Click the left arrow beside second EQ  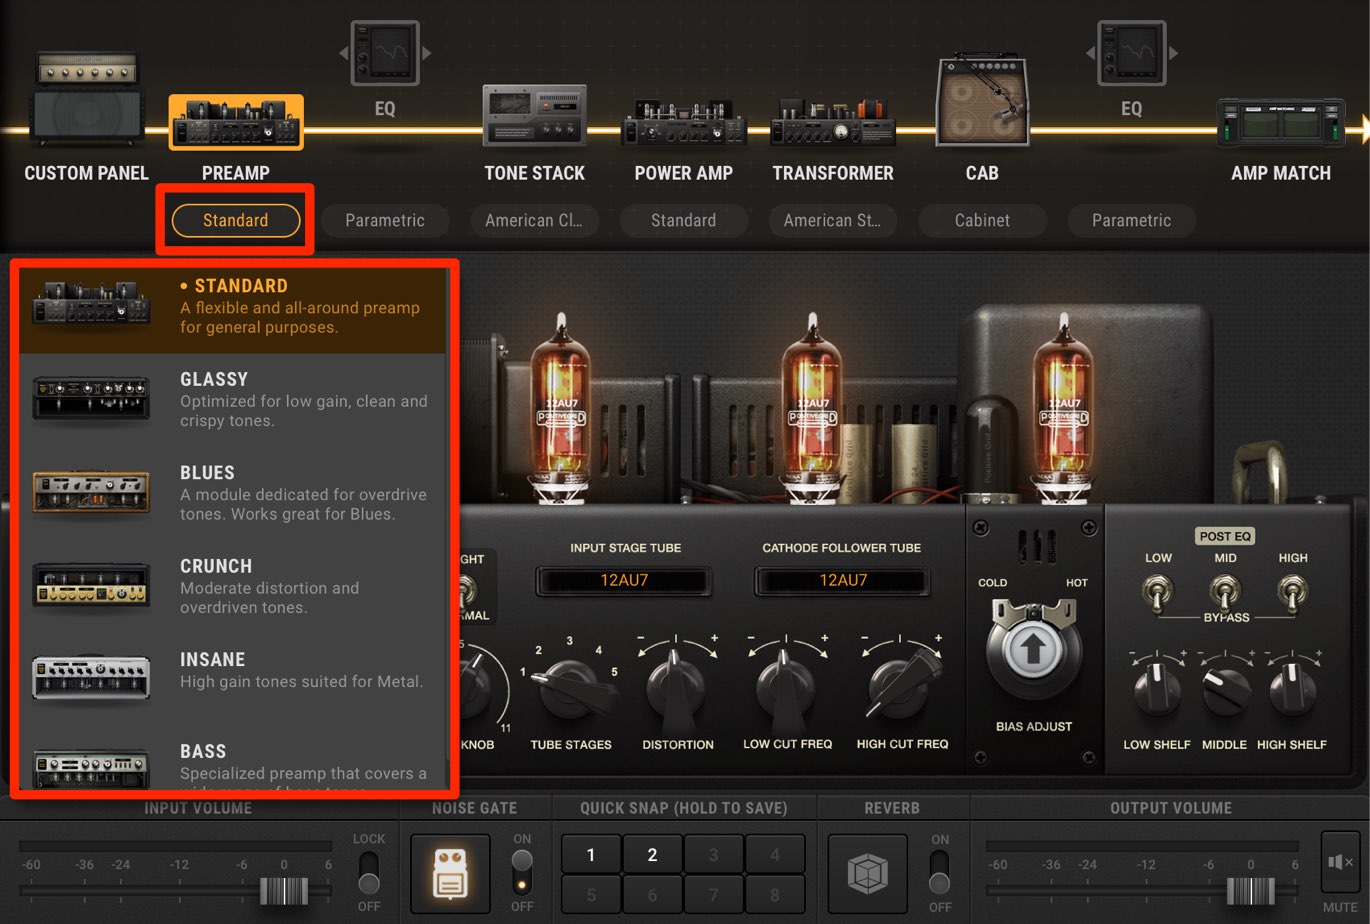click(x=1090, y=53)
